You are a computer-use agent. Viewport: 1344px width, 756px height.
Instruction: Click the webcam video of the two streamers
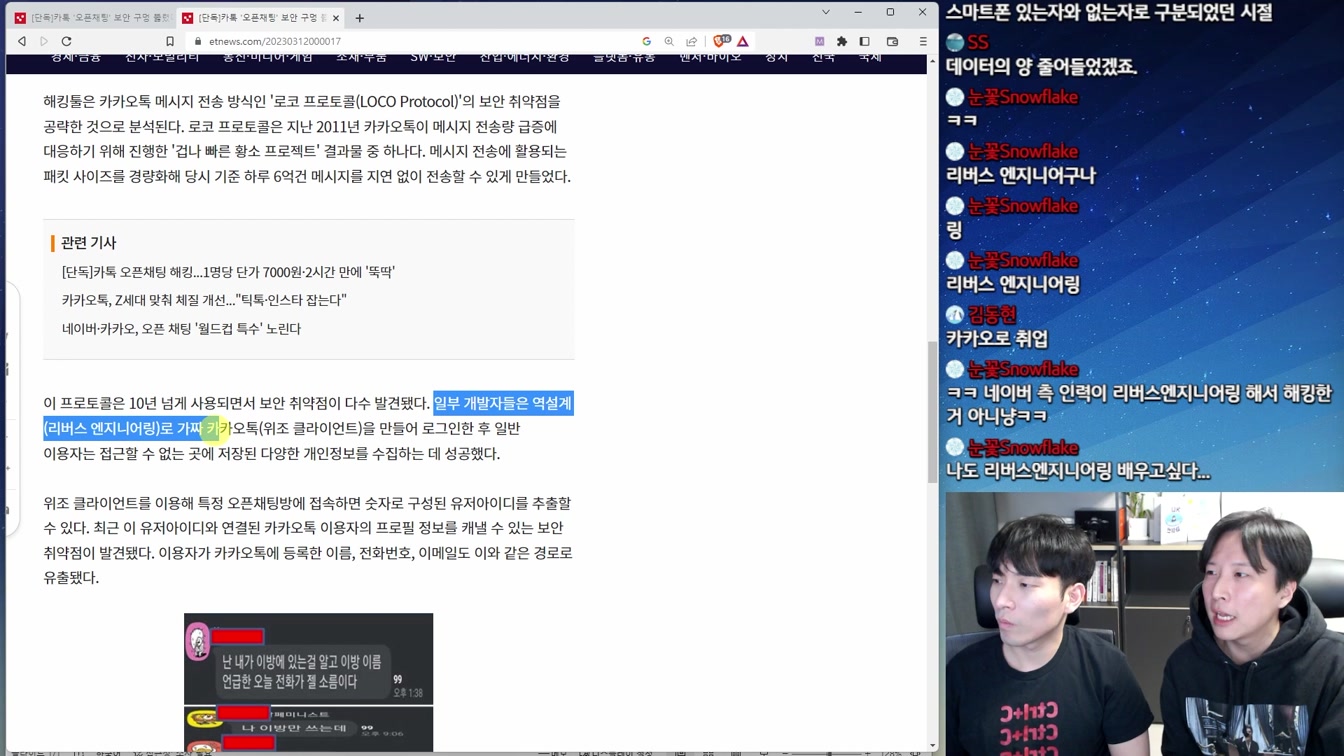point(1144,624)
